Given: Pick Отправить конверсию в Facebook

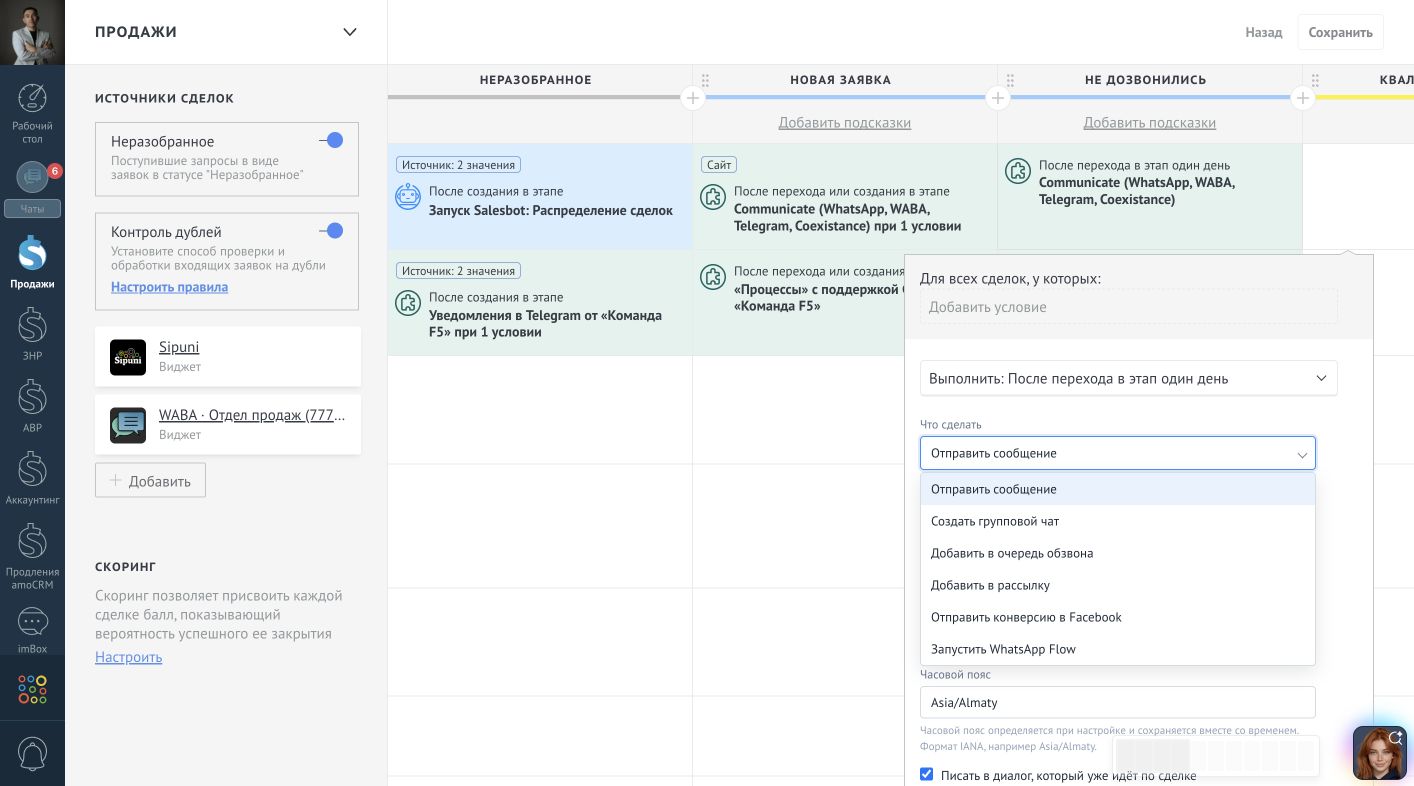Looking at the screenshot, I should pos(1118,617).
